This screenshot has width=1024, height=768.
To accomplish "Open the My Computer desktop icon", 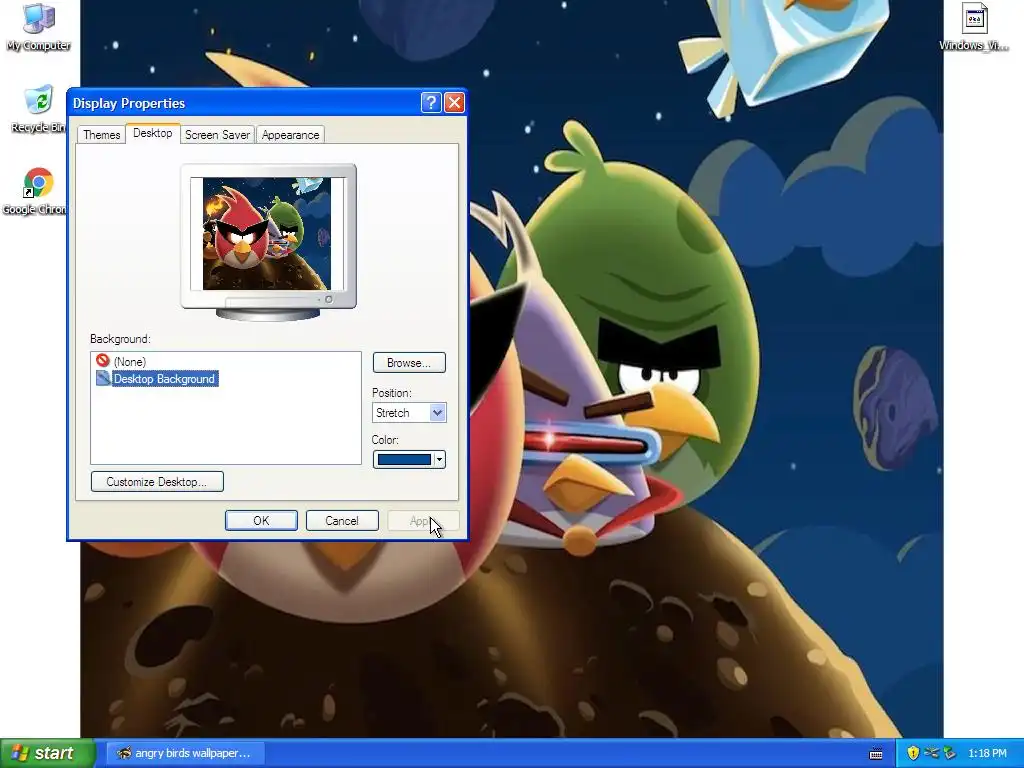I will point(39,27).
